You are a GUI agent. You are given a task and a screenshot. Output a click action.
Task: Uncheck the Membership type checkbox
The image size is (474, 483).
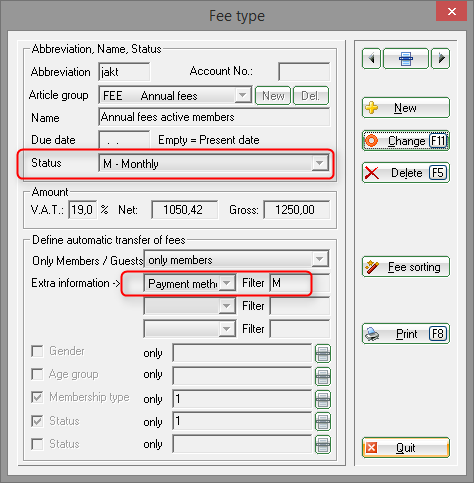pos(37,397)
